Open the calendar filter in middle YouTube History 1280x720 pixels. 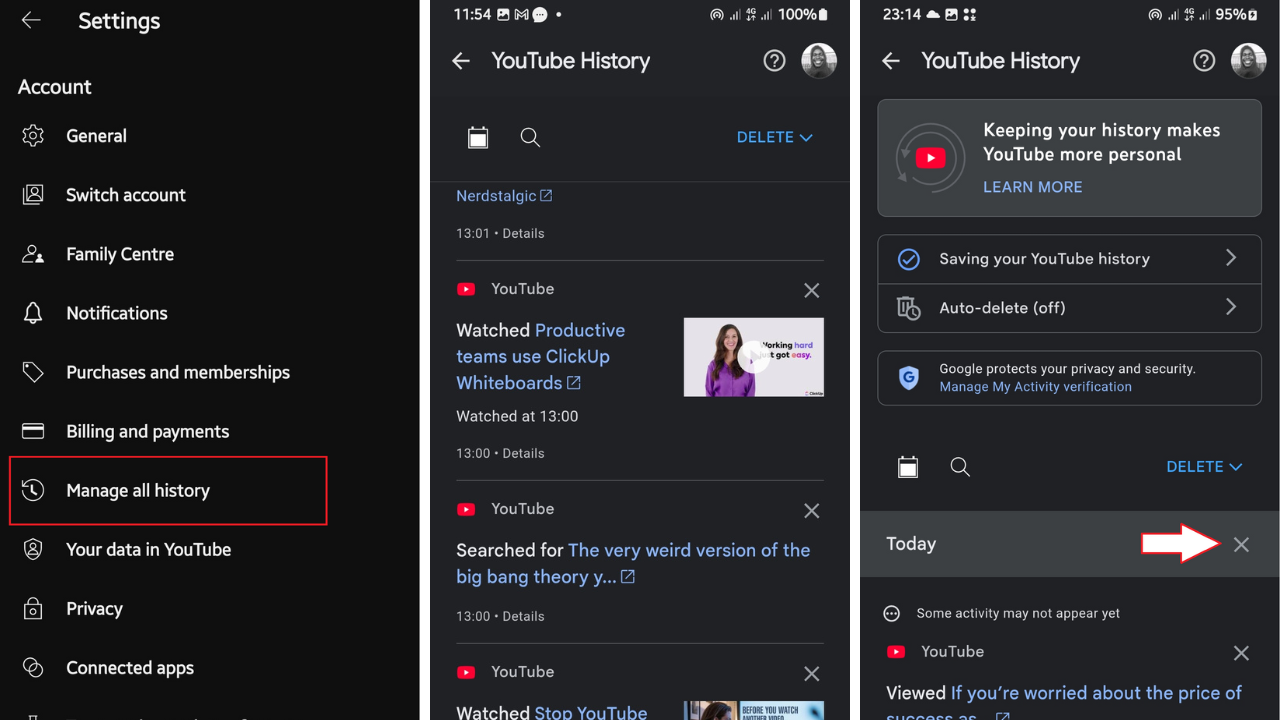coord(477,137)
